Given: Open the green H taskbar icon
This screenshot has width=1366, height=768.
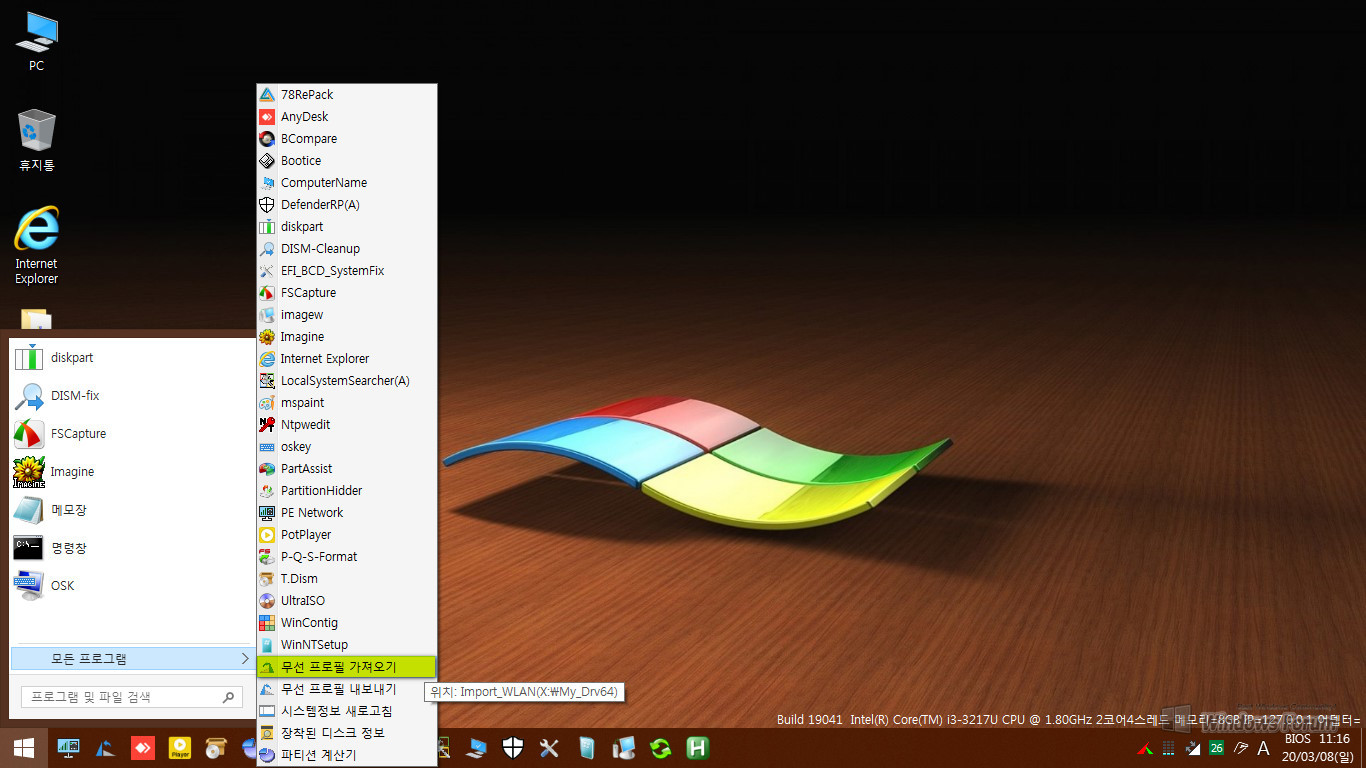Looking at the screenshot, I should point(697,748).
